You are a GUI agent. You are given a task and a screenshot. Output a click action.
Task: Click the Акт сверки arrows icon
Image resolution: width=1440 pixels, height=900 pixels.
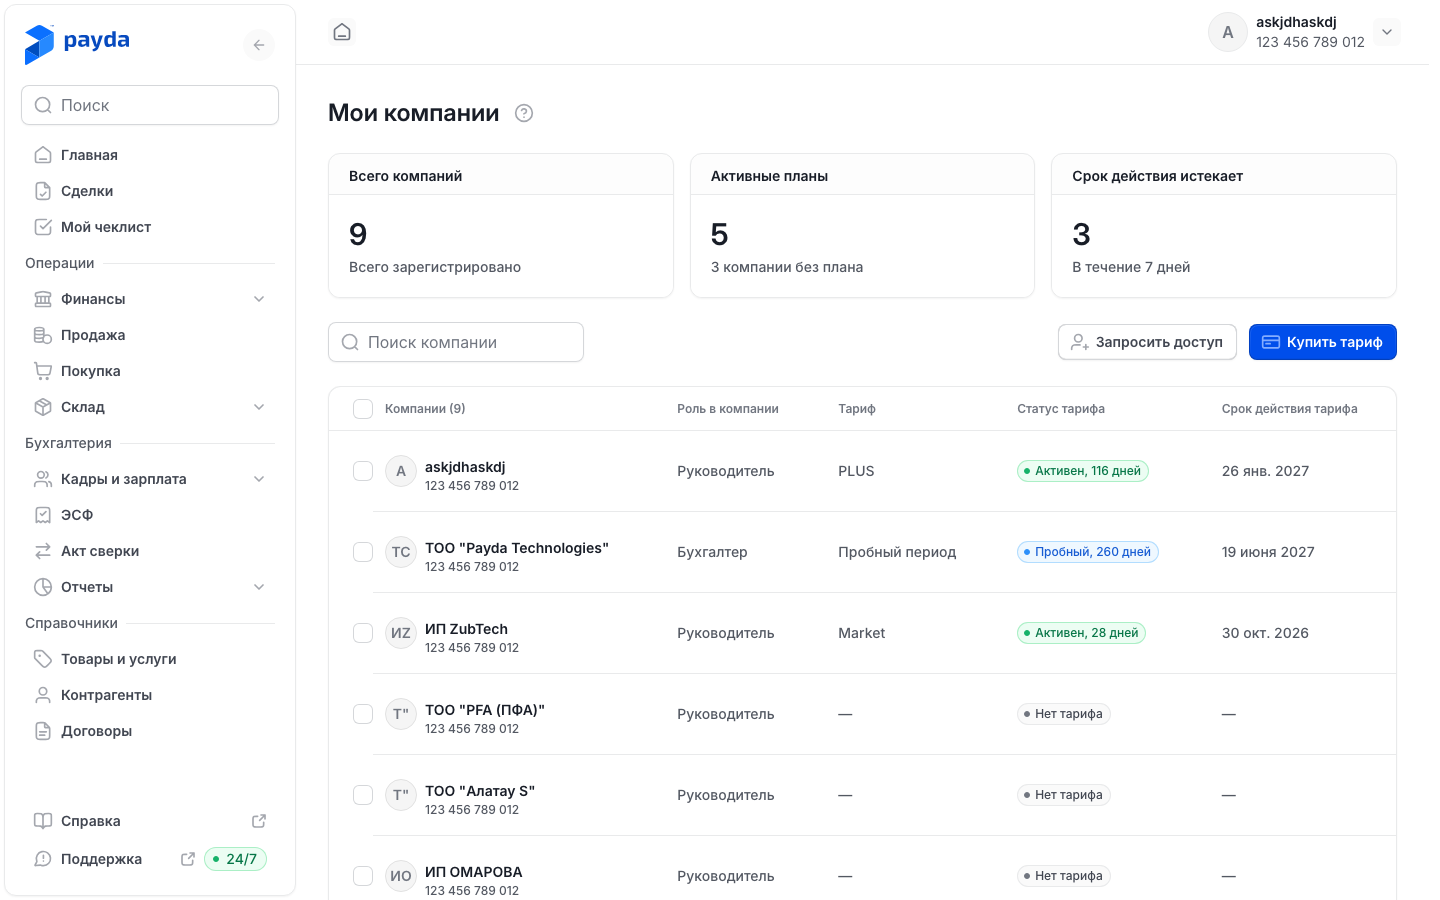click(x=43, y=551)
